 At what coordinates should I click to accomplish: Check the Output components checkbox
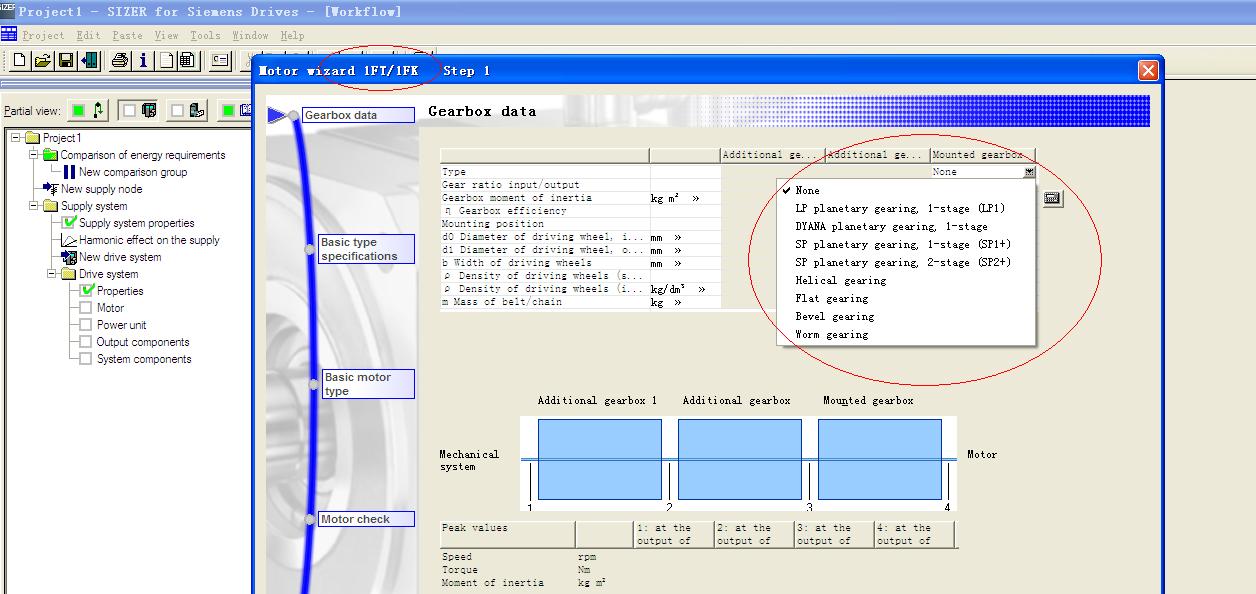point(86,342)
